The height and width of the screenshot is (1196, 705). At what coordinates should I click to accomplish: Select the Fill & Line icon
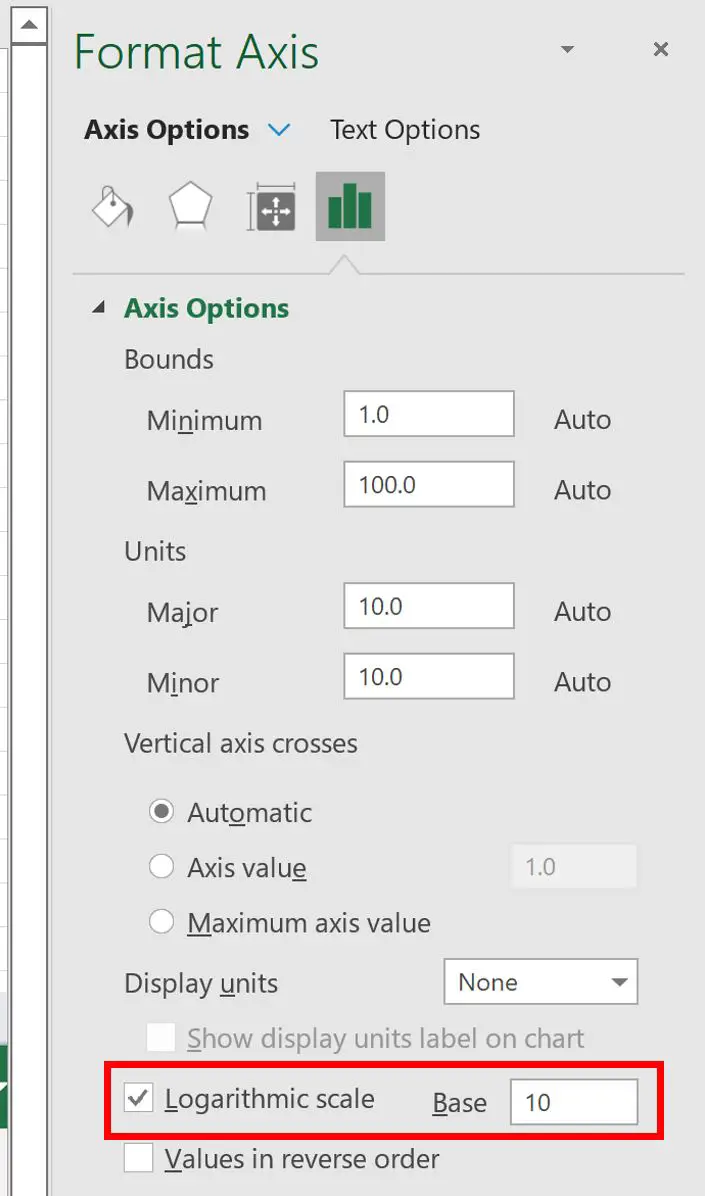click(111, 206)
